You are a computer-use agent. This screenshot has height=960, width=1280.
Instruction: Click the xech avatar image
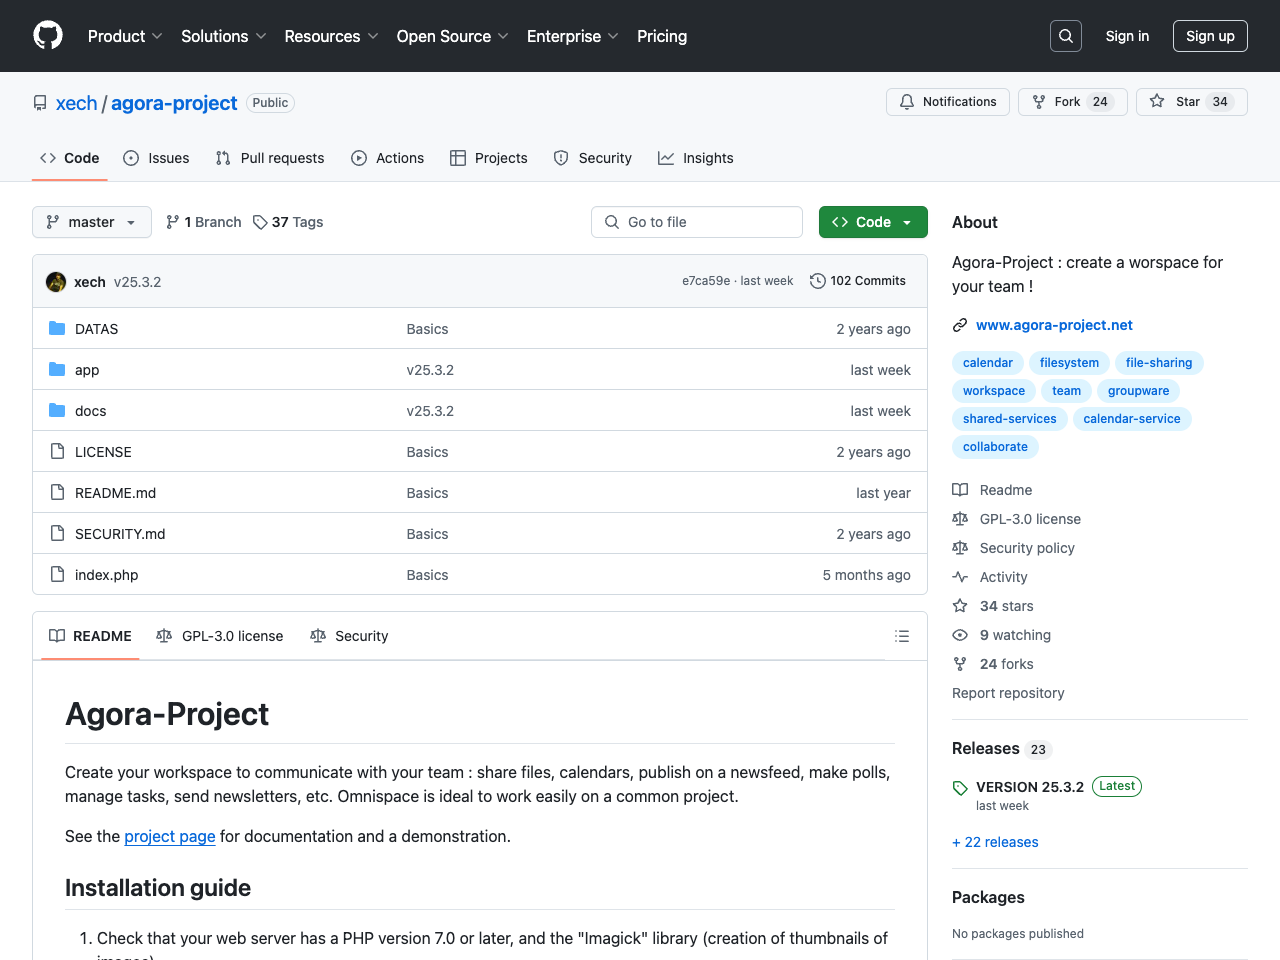(56, 282)
